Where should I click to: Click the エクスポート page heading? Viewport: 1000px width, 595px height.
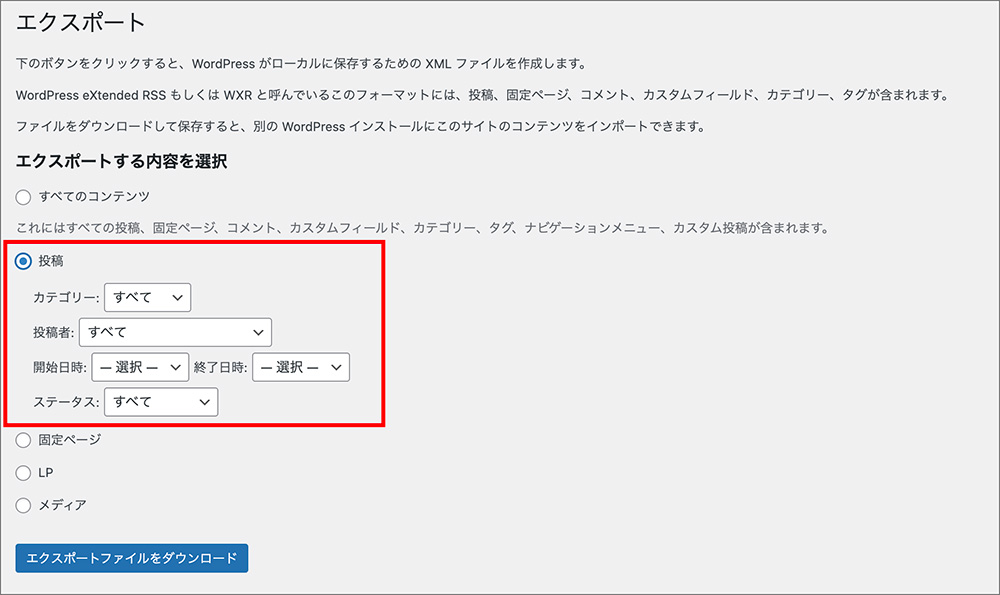81,22
